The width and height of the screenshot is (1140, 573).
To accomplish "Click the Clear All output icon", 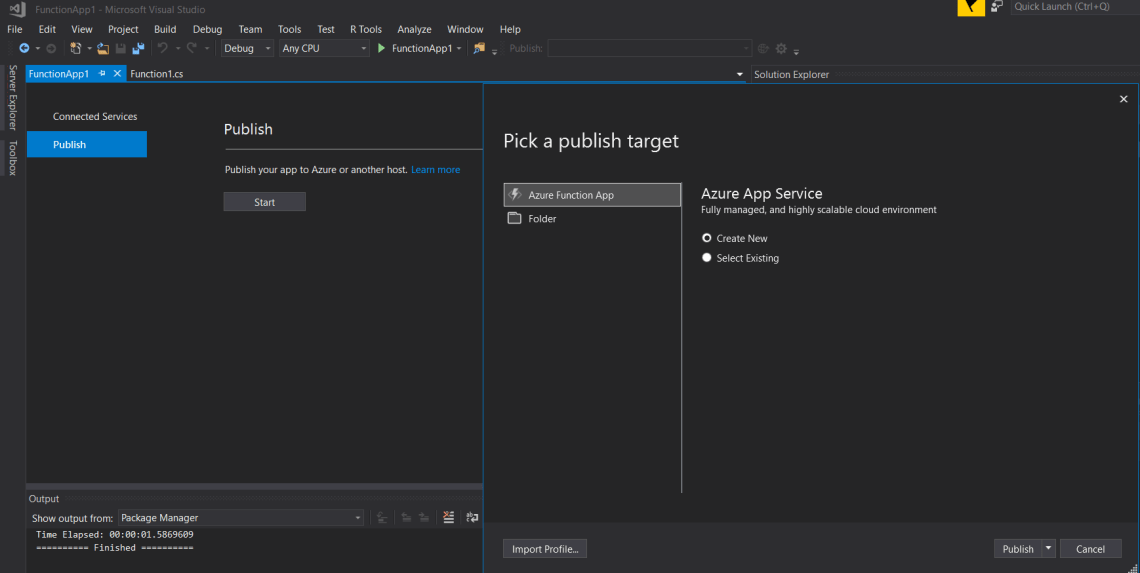I will pyautogui.click(x=449, y=517).
